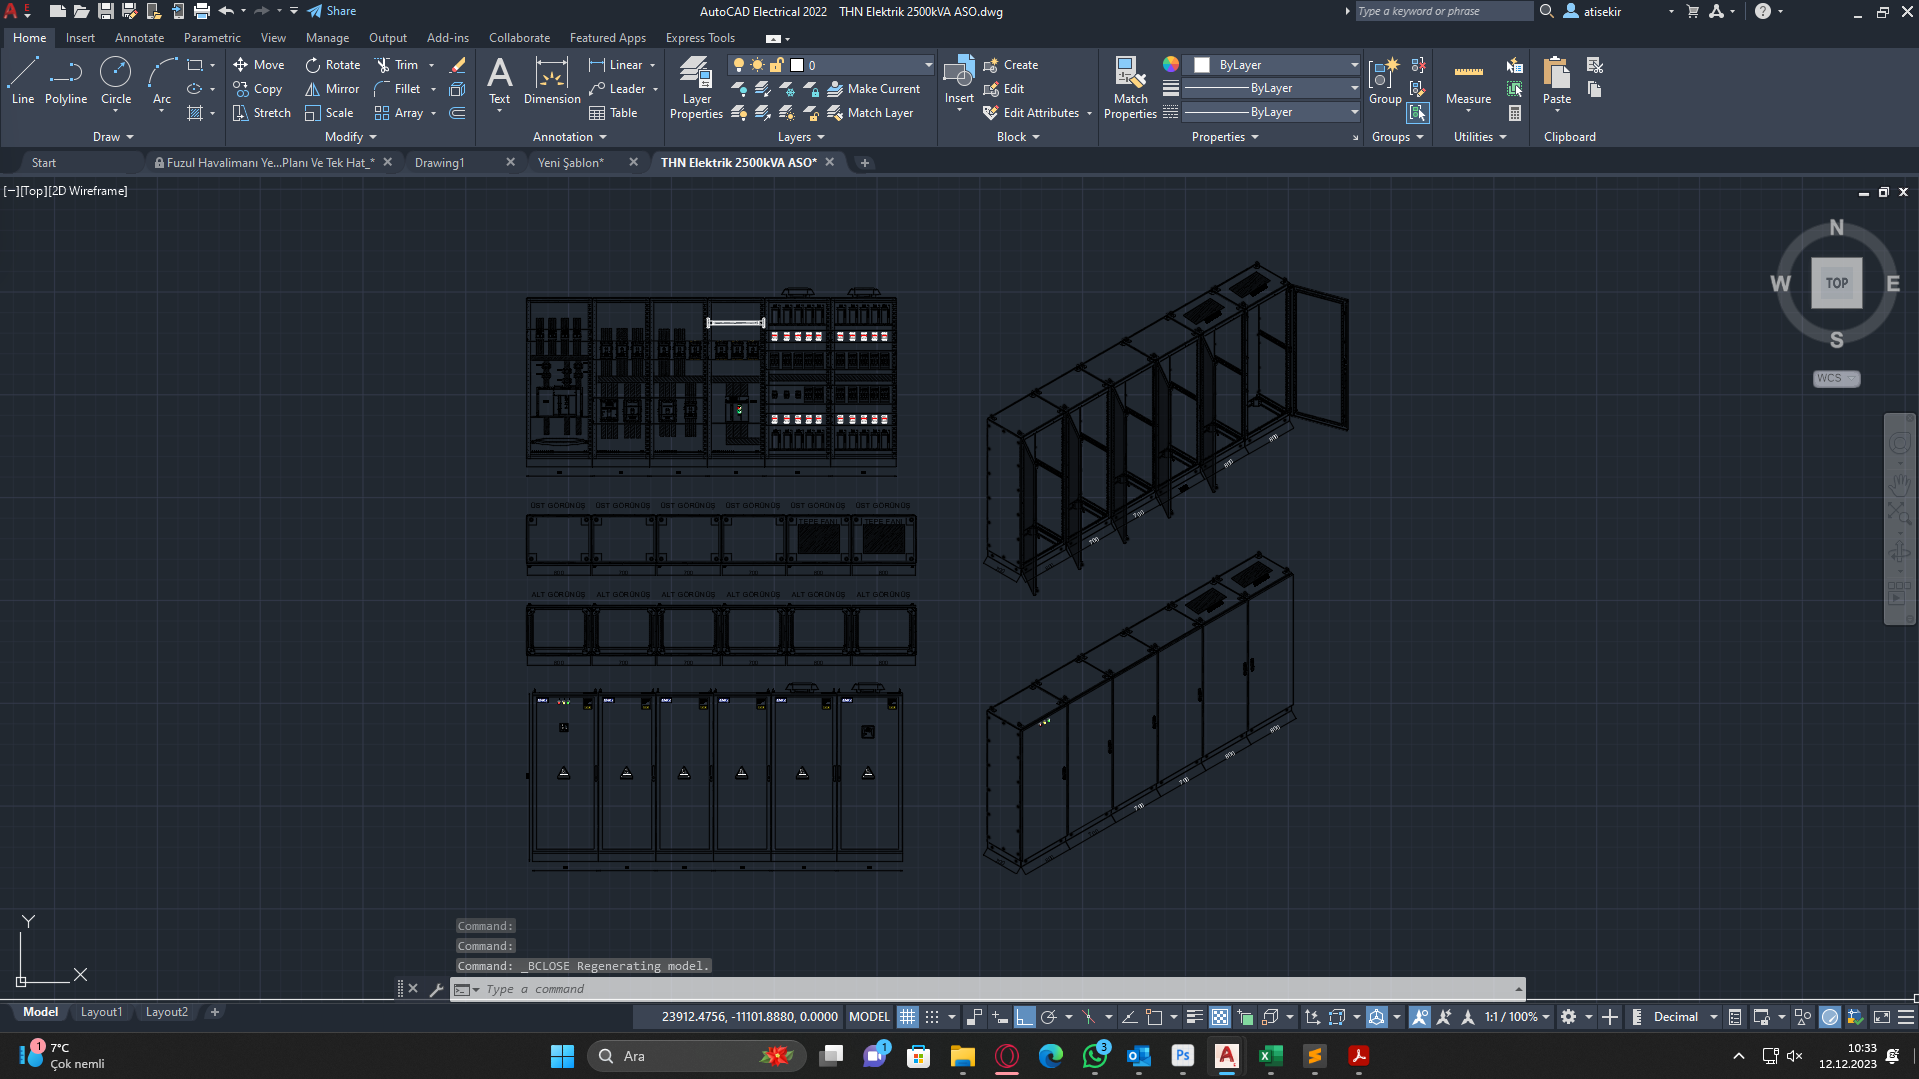
Task: Toggle the drawing grid display in status bar
Action: [907, 1017]
